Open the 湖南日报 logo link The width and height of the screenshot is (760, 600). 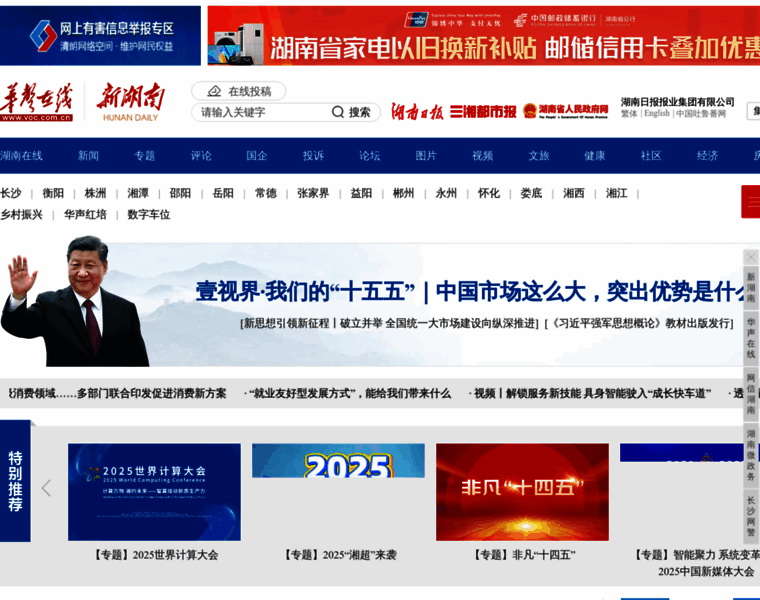(x=417, y=111)
